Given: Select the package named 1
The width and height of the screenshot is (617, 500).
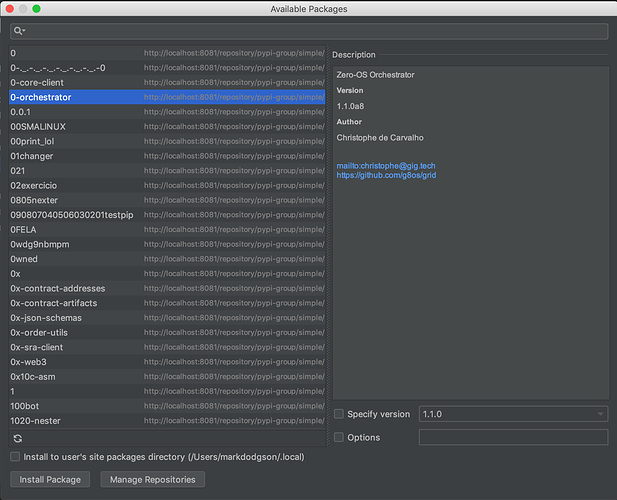Looking at the screenshot, I should click(167, 391).
